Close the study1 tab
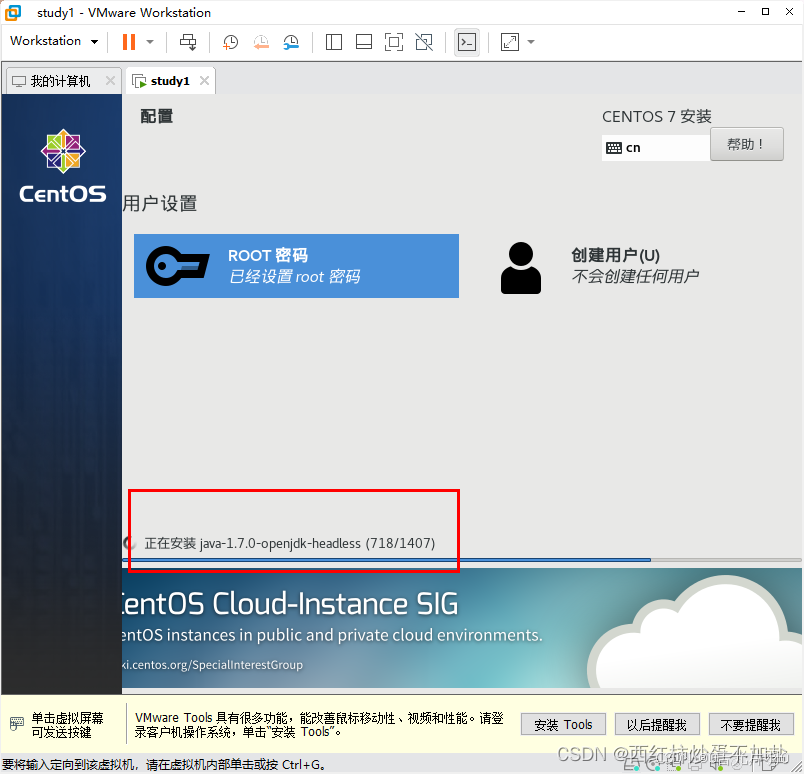804x774 pixels. click(204, 81)
